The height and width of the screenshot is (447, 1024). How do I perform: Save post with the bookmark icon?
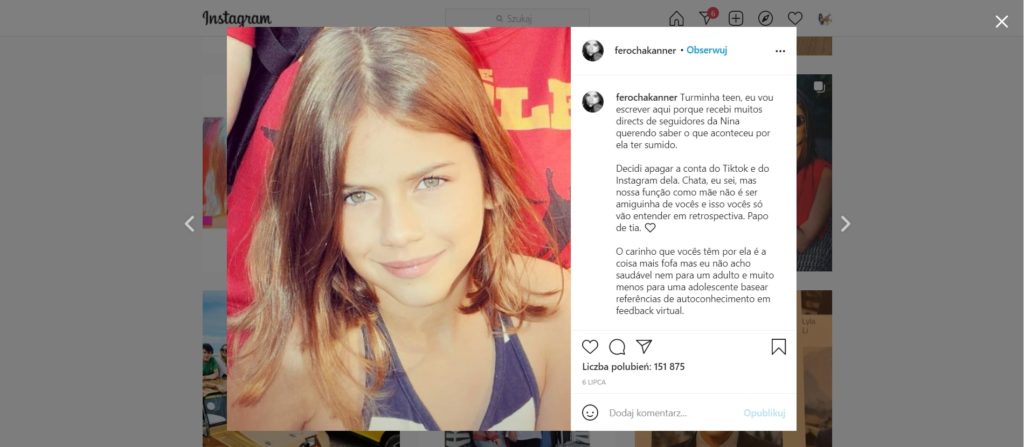[778, 347]
